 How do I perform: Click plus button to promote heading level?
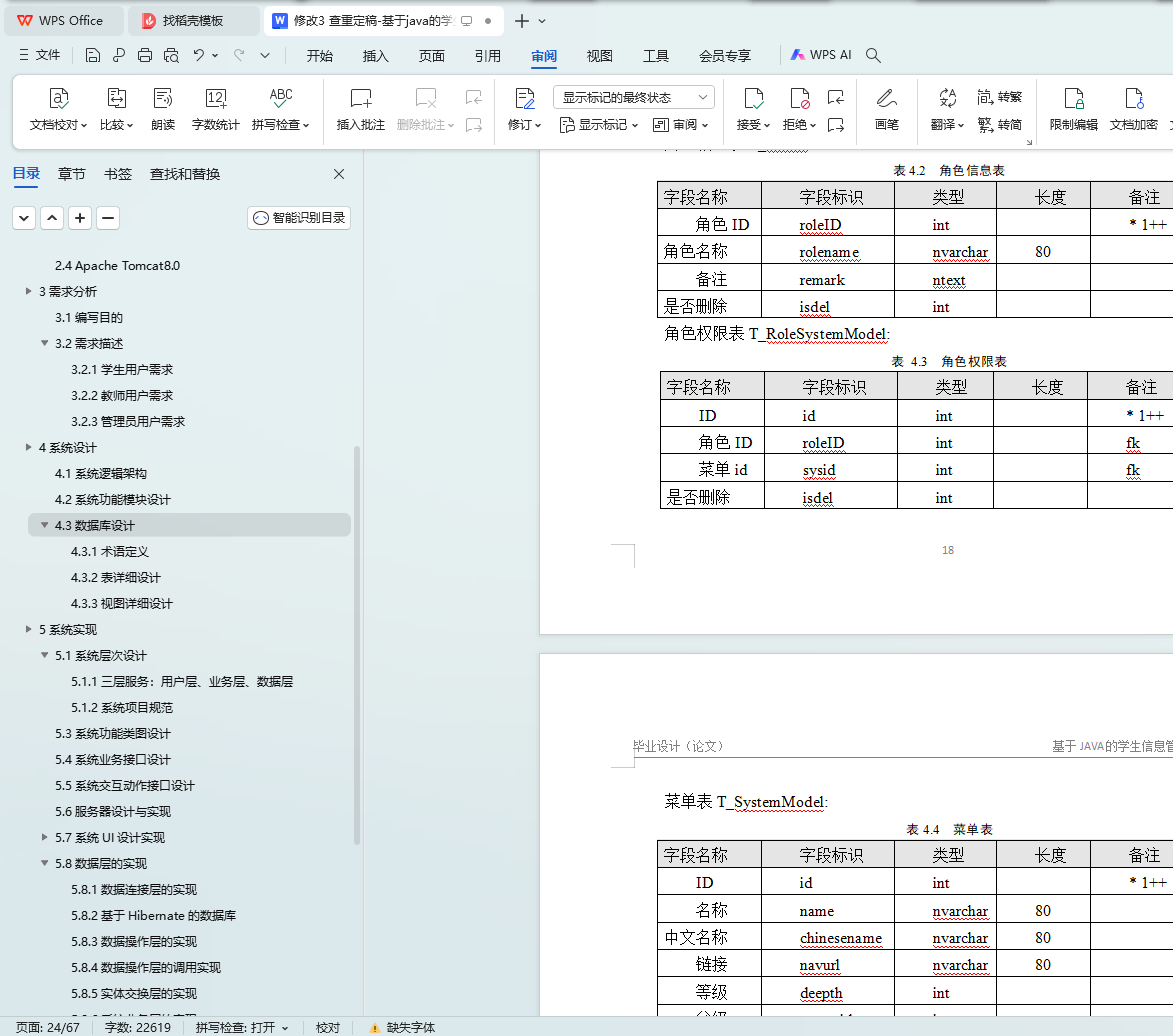tap(80, 218)
